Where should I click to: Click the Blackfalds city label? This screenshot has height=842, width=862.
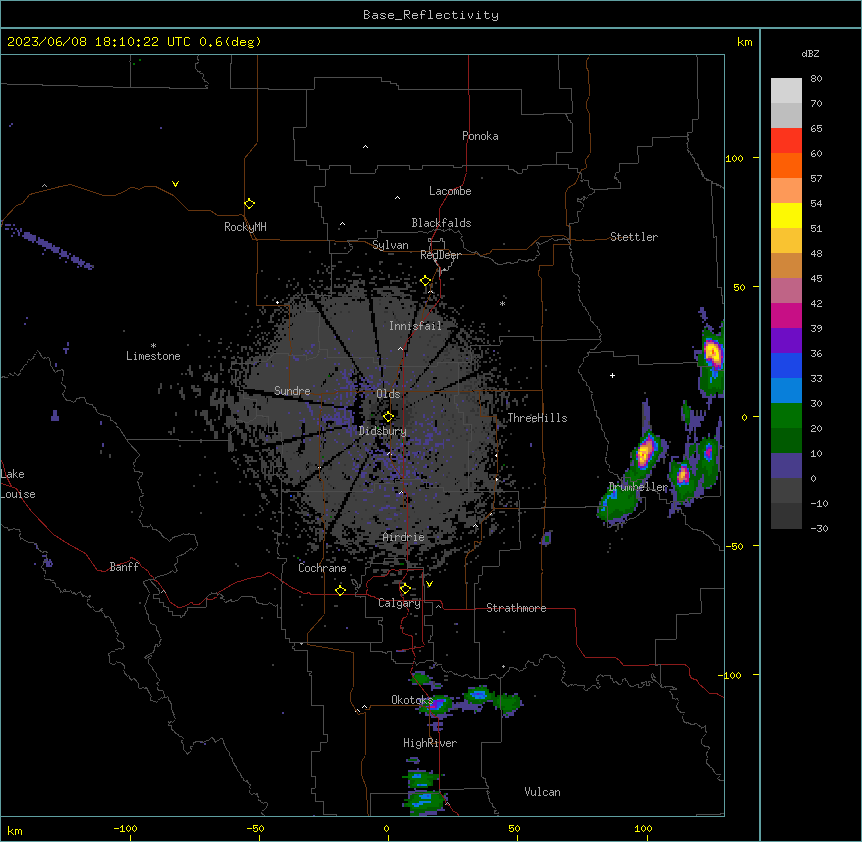coord(441,223)
